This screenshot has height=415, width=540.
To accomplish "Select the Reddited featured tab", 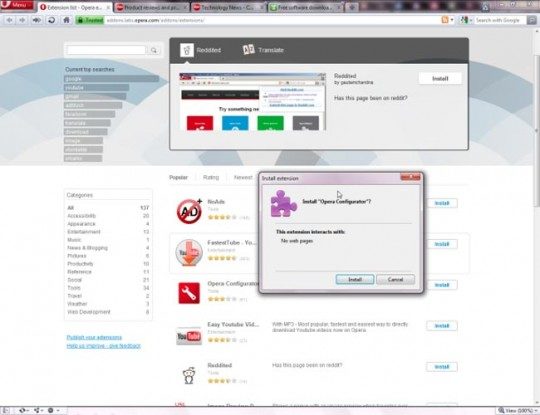I will pyautogui.click(x=200, y=50).
